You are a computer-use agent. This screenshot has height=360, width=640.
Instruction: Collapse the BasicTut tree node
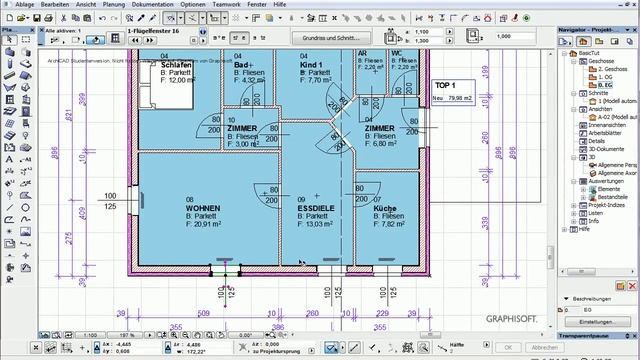tap(564, 53)
